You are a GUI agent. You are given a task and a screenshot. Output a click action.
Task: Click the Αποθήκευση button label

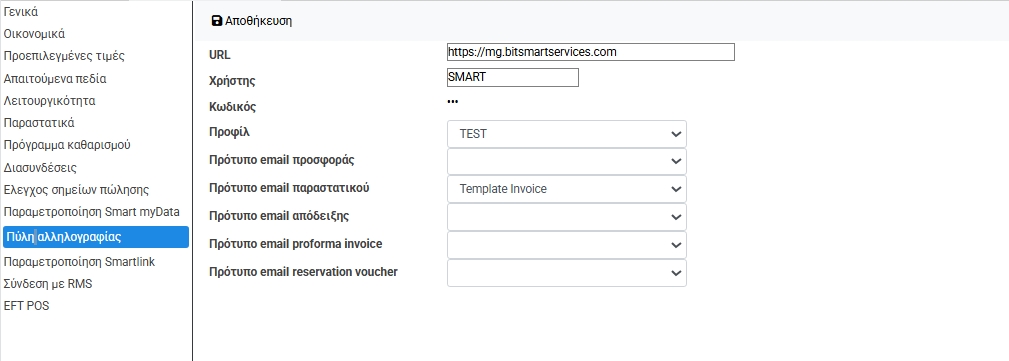[x=259, y=21]
